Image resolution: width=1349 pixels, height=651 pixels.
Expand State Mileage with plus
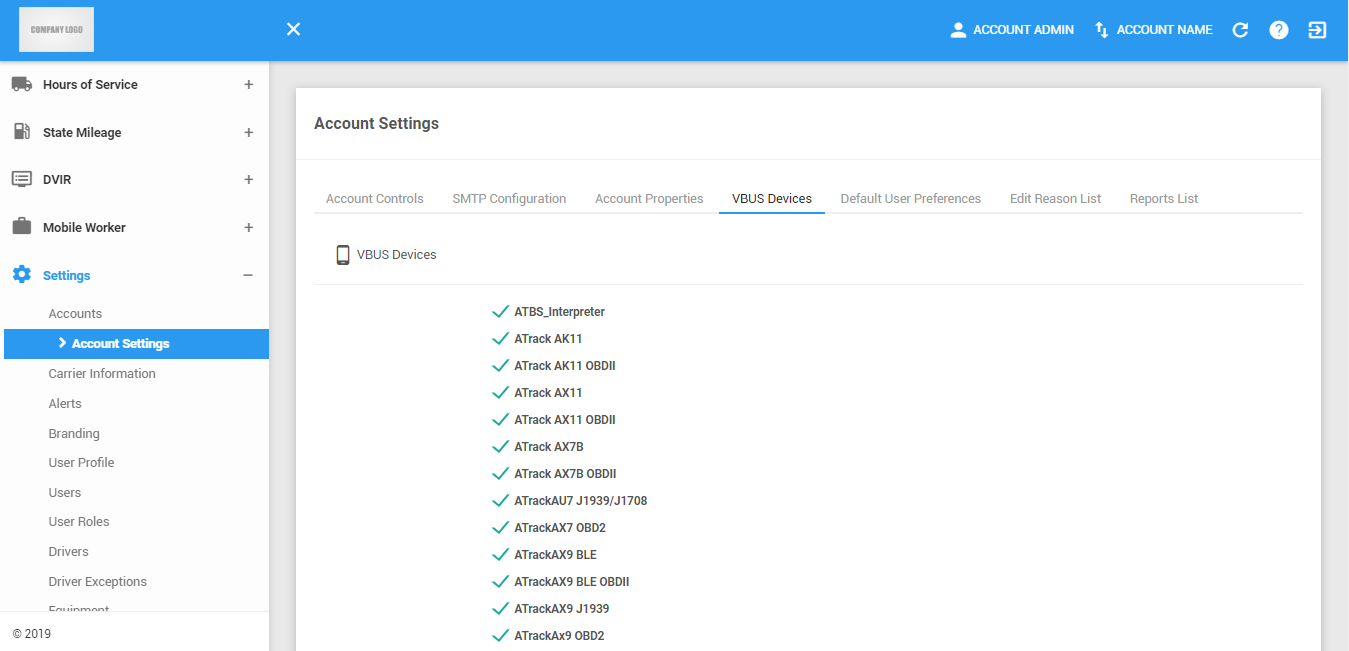pyautogui.click(x=248, y=132)
